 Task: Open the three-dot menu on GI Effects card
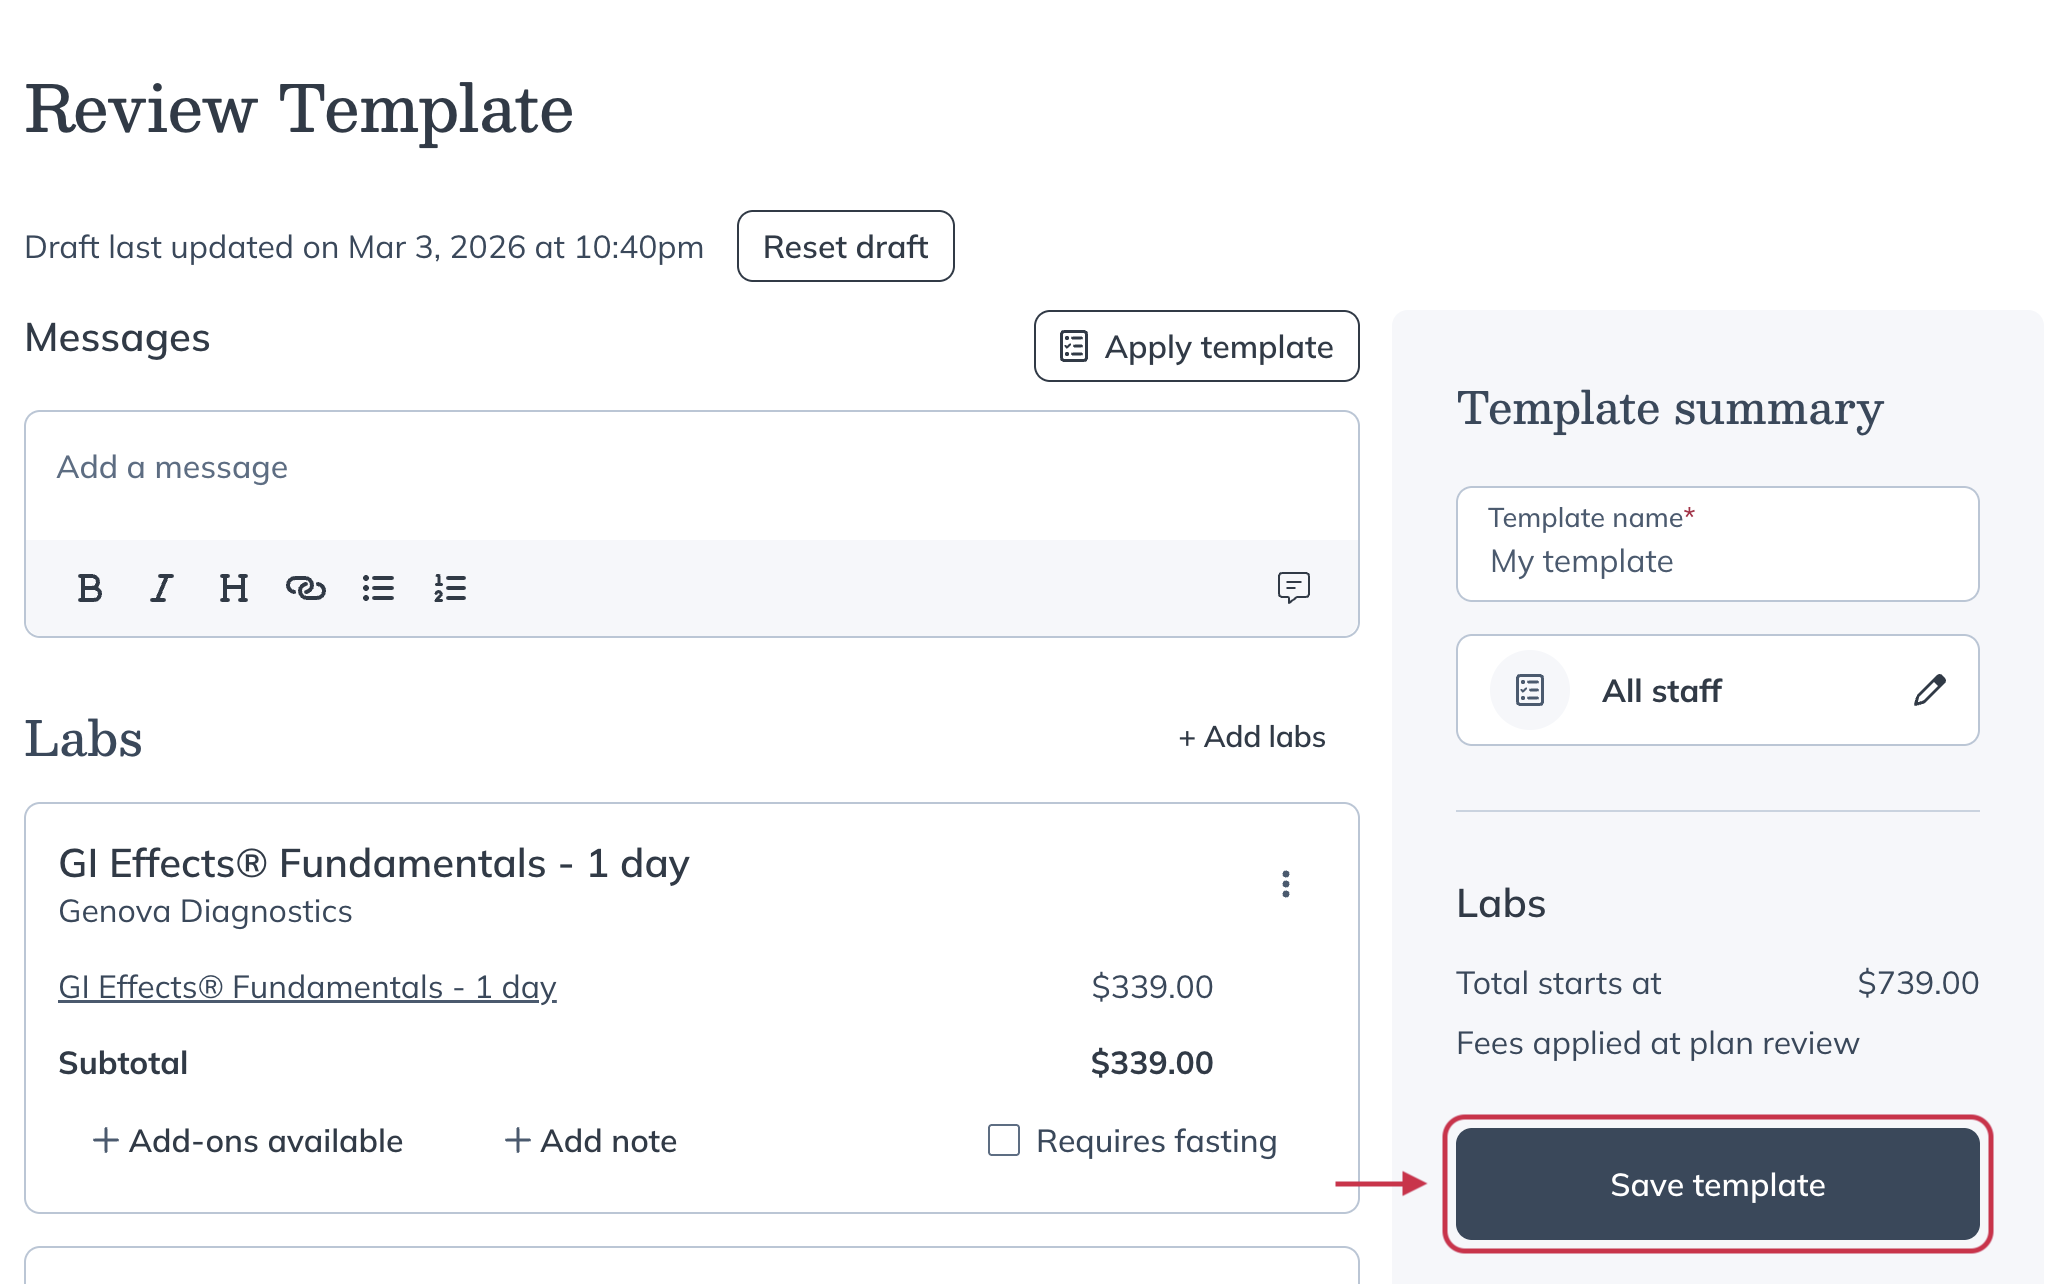(x=1287, y=884)
